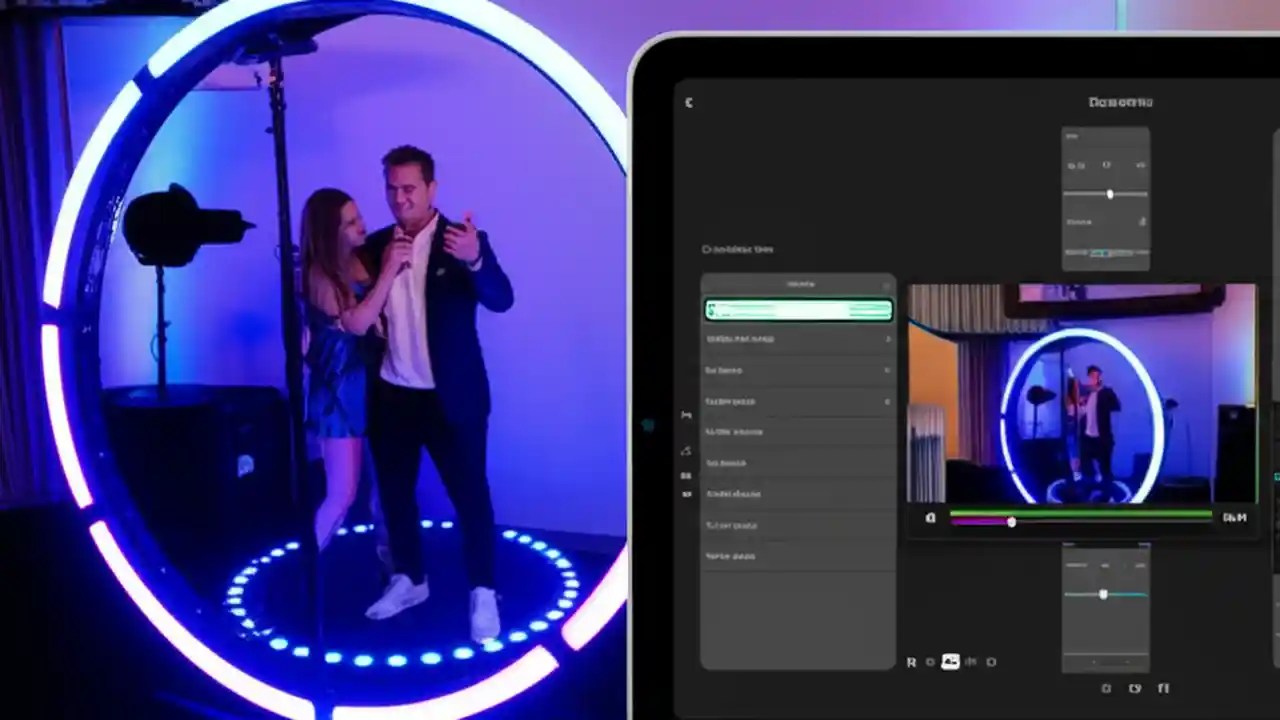Open the filter icon at bottom right corner
1280x720 pixels.
click(x=1163, y=688)
